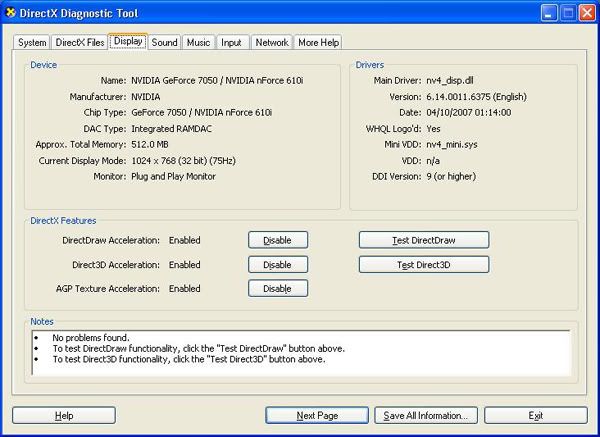Click Save All Information button
Image resolution: width=600 pixels, height=437 pixels.
click(426, 416)
